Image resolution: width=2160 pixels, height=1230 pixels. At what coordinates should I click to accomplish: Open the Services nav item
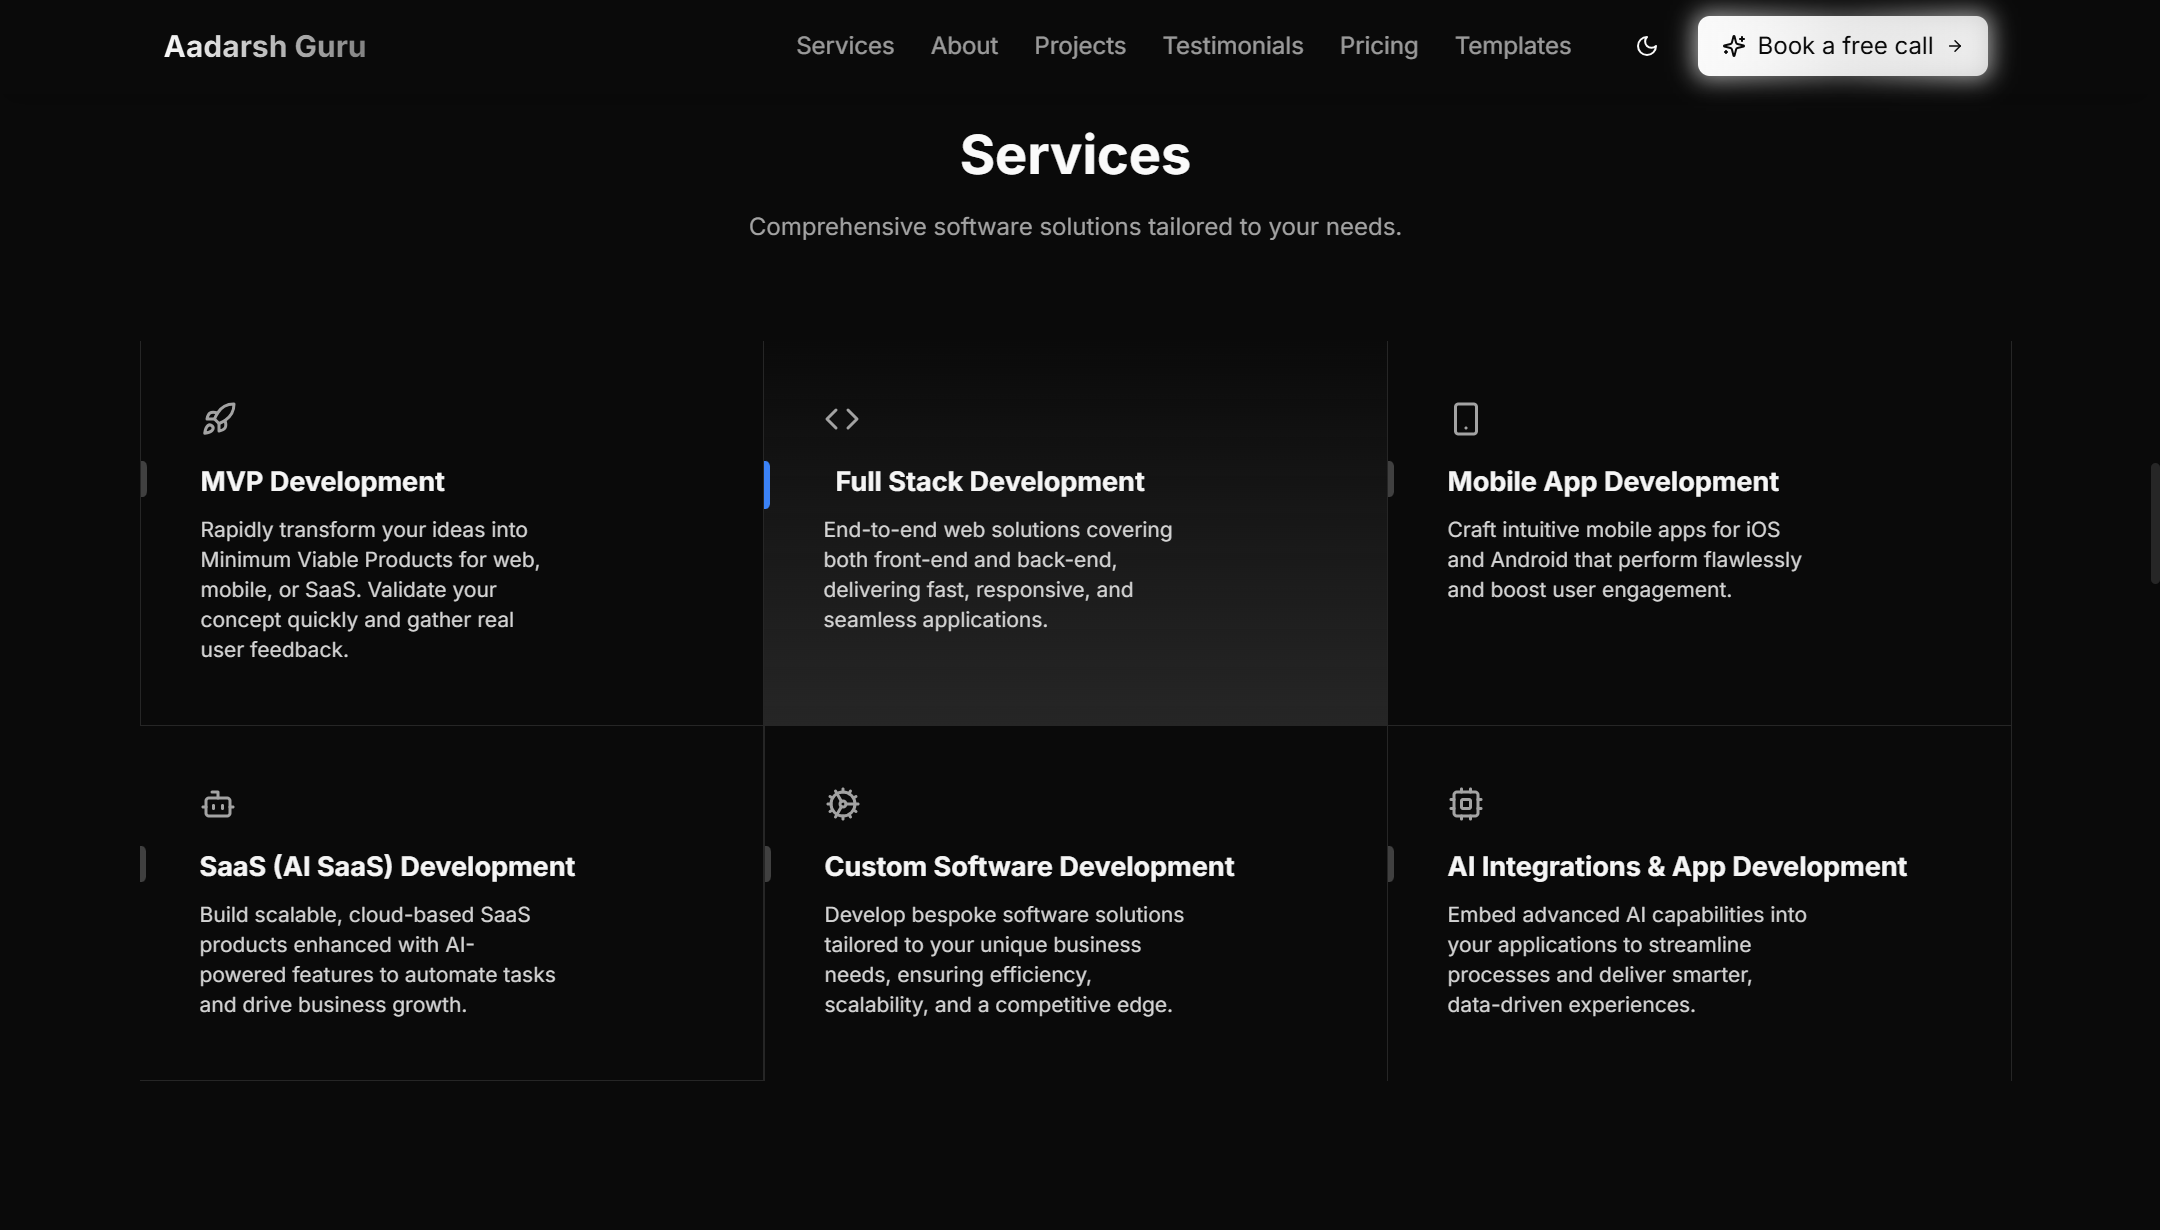click(844, 46)
